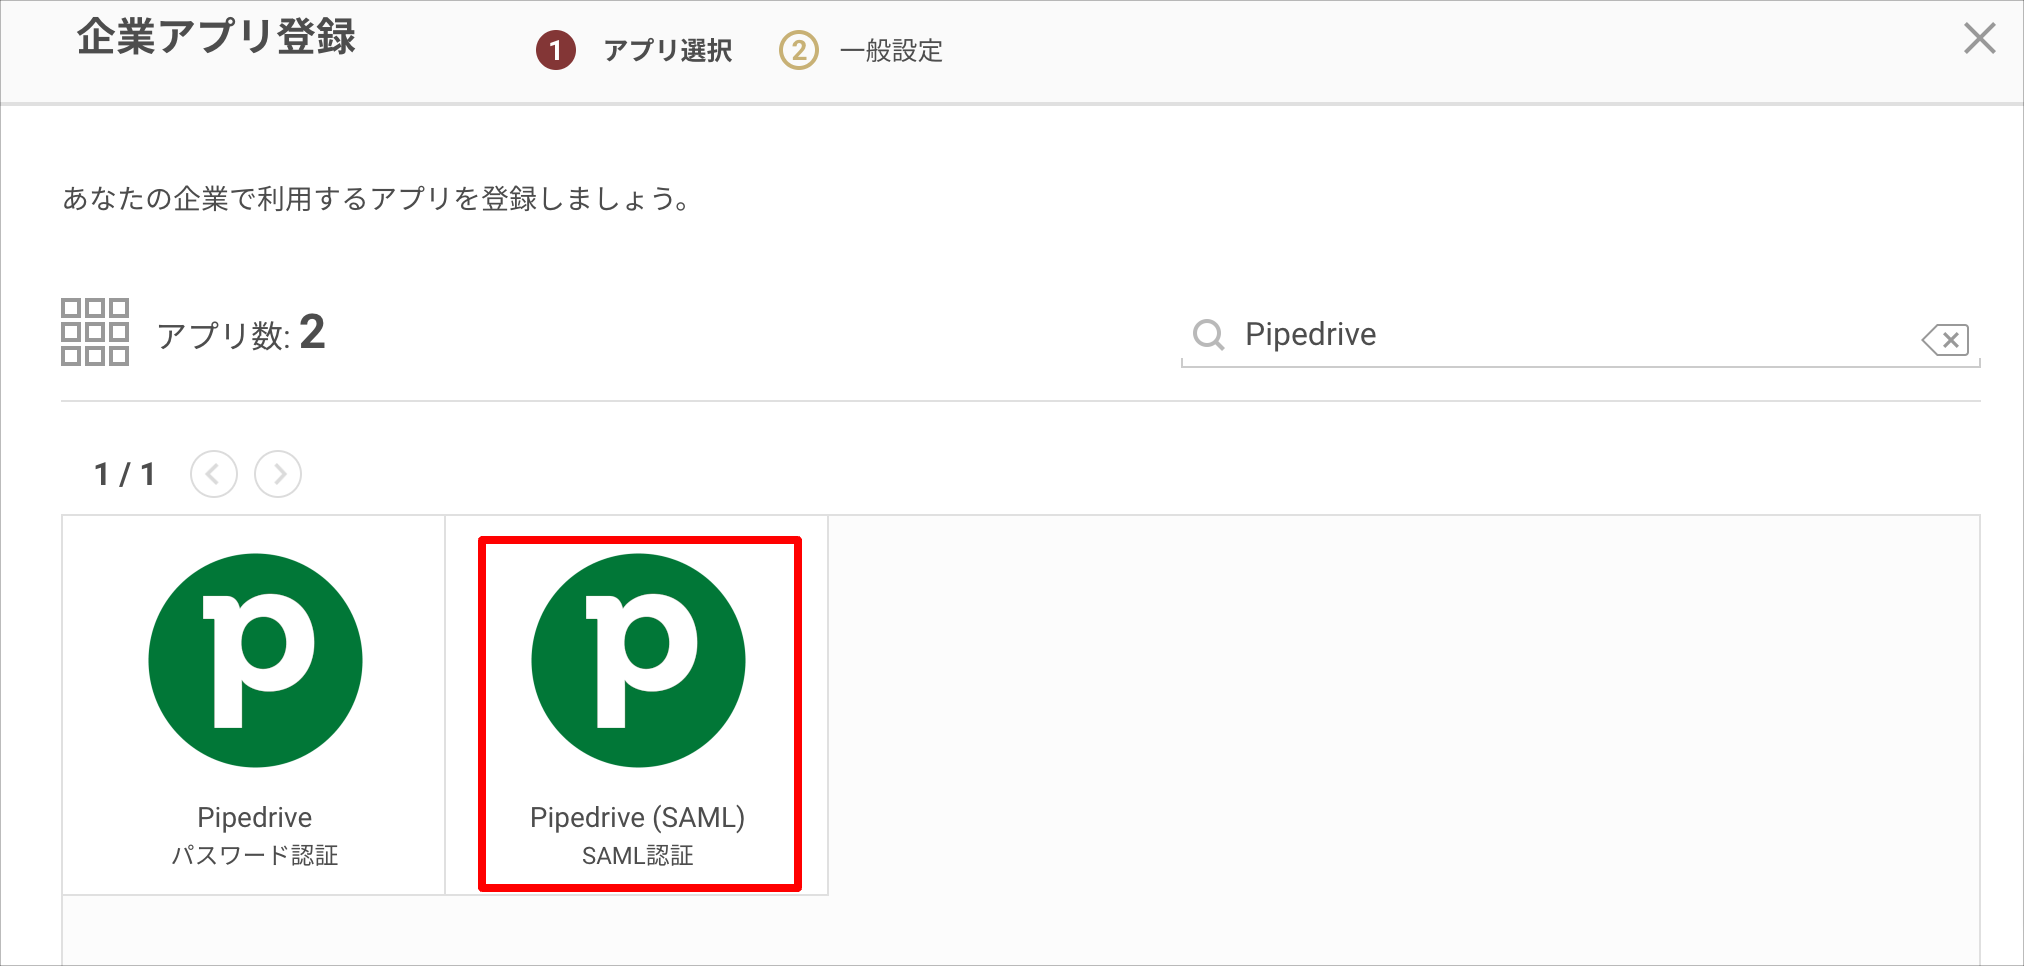Click the Pipedrive (SAML) app name

(x=638, y=818)
